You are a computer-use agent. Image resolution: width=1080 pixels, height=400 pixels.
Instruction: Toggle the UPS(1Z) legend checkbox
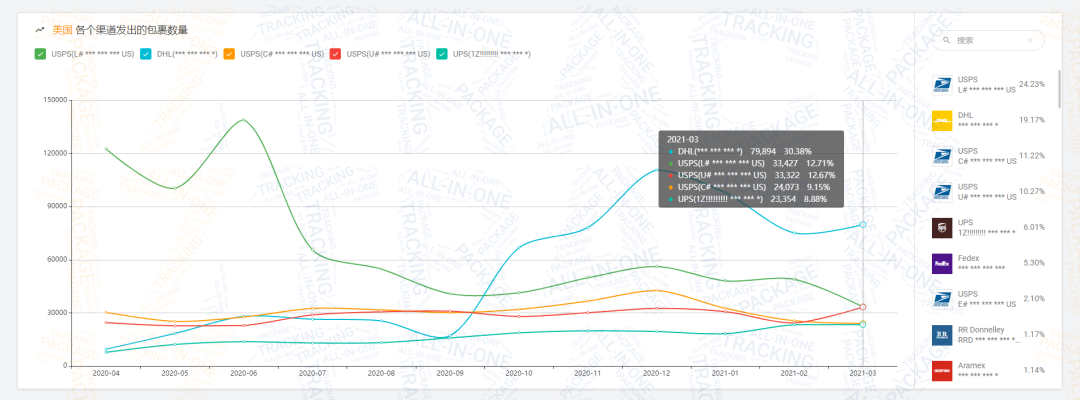pos(442,54)
